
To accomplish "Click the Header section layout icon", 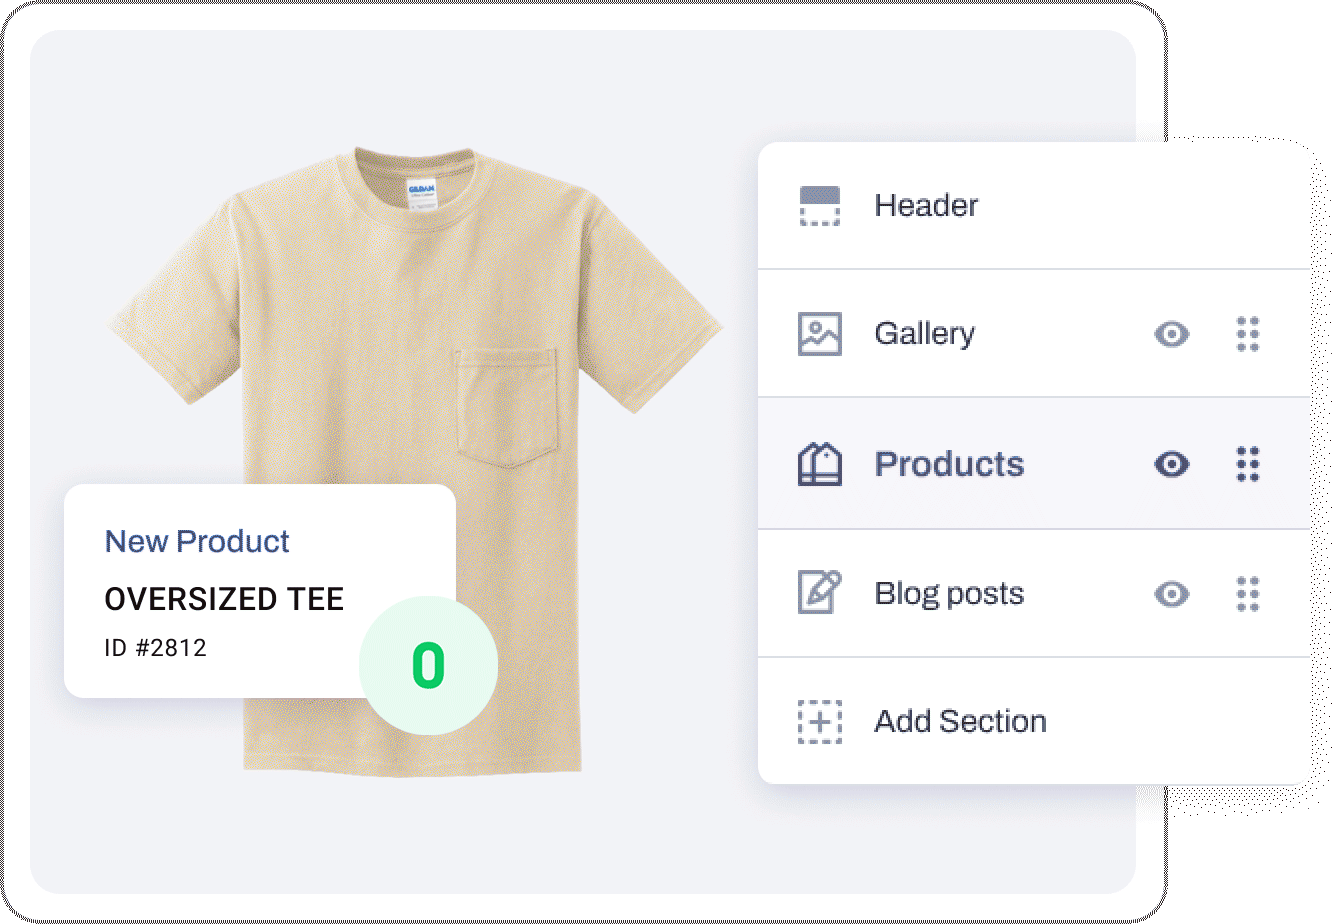I will (820, 205).
